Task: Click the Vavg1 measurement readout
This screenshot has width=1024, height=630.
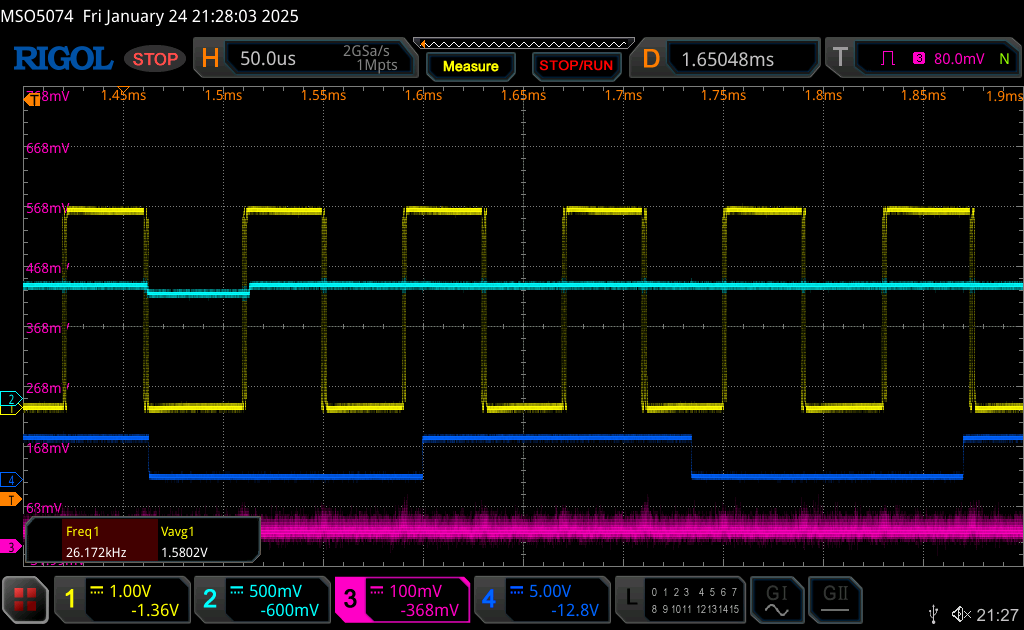Action: 205,542
